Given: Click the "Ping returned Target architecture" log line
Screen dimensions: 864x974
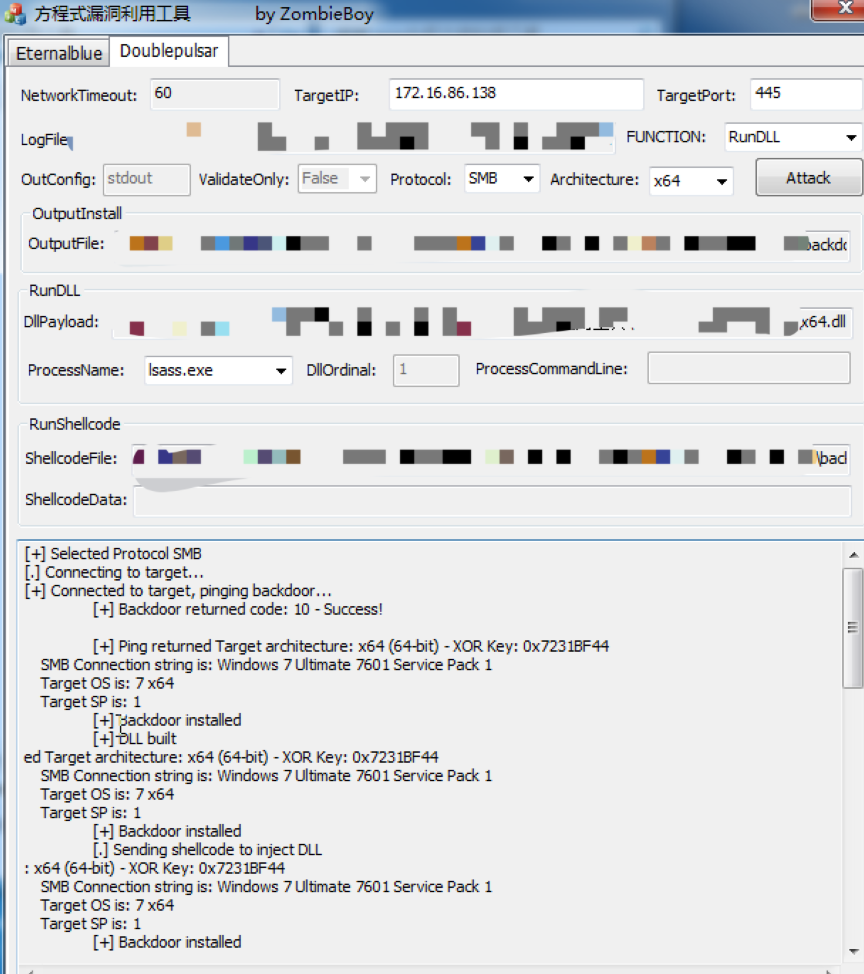Looking at the screenshot, I should [x=351, y=646].
